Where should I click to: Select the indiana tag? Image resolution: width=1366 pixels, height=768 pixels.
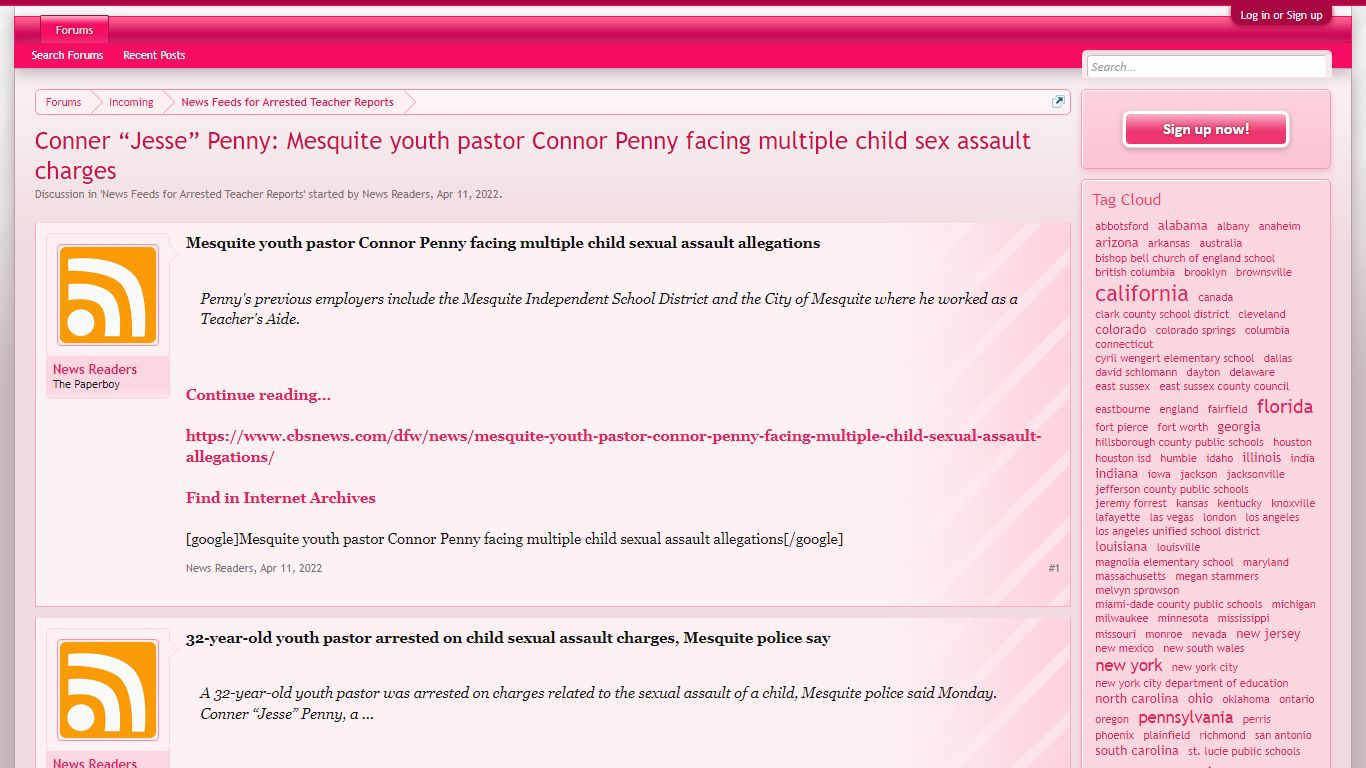[x=1117, y=473]
